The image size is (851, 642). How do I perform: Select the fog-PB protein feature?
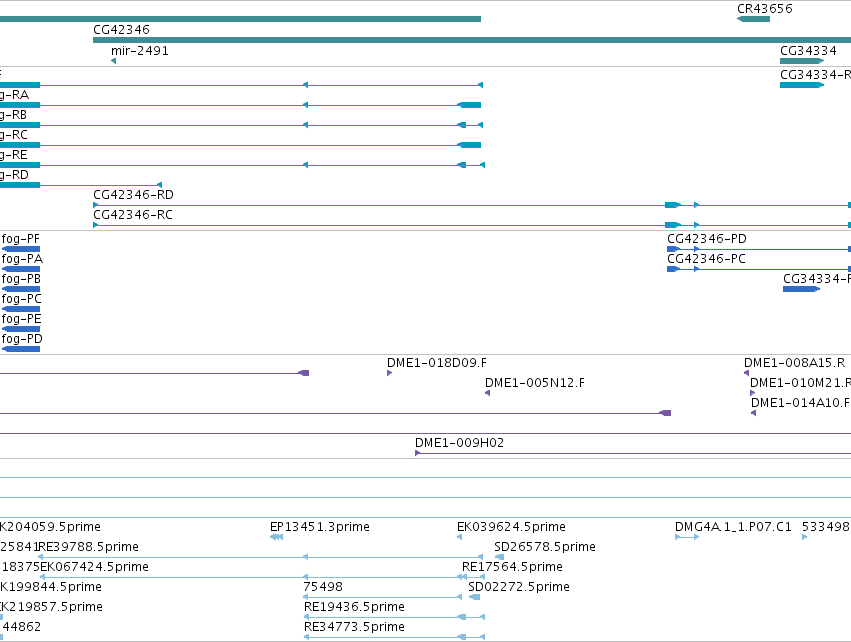(21, 289)
